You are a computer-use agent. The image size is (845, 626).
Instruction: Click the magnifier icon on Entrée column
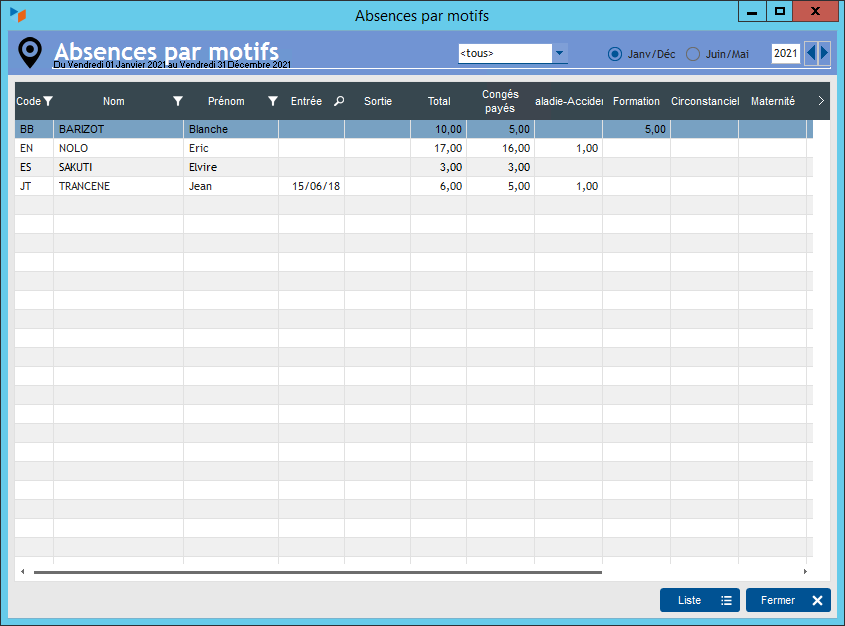pos(339,101)
